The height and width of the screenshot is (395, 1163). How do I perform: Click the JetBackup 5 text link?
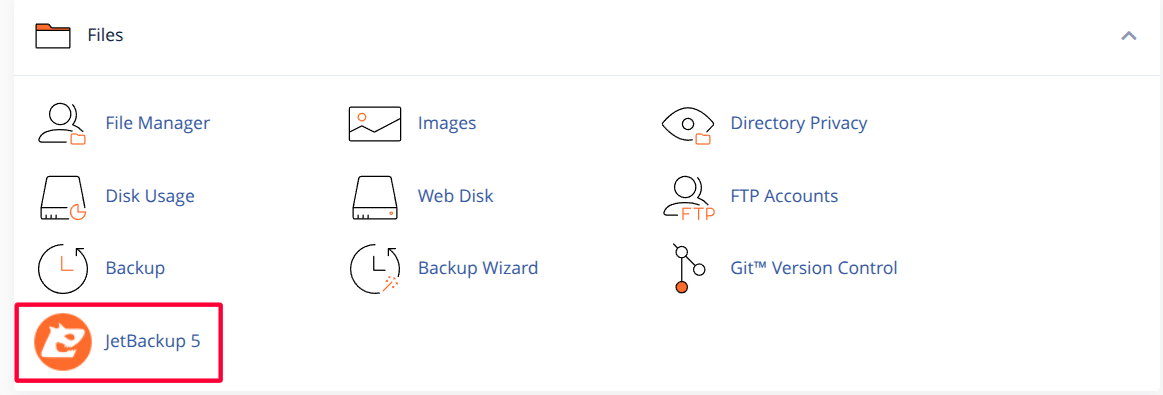pos(153,342)
